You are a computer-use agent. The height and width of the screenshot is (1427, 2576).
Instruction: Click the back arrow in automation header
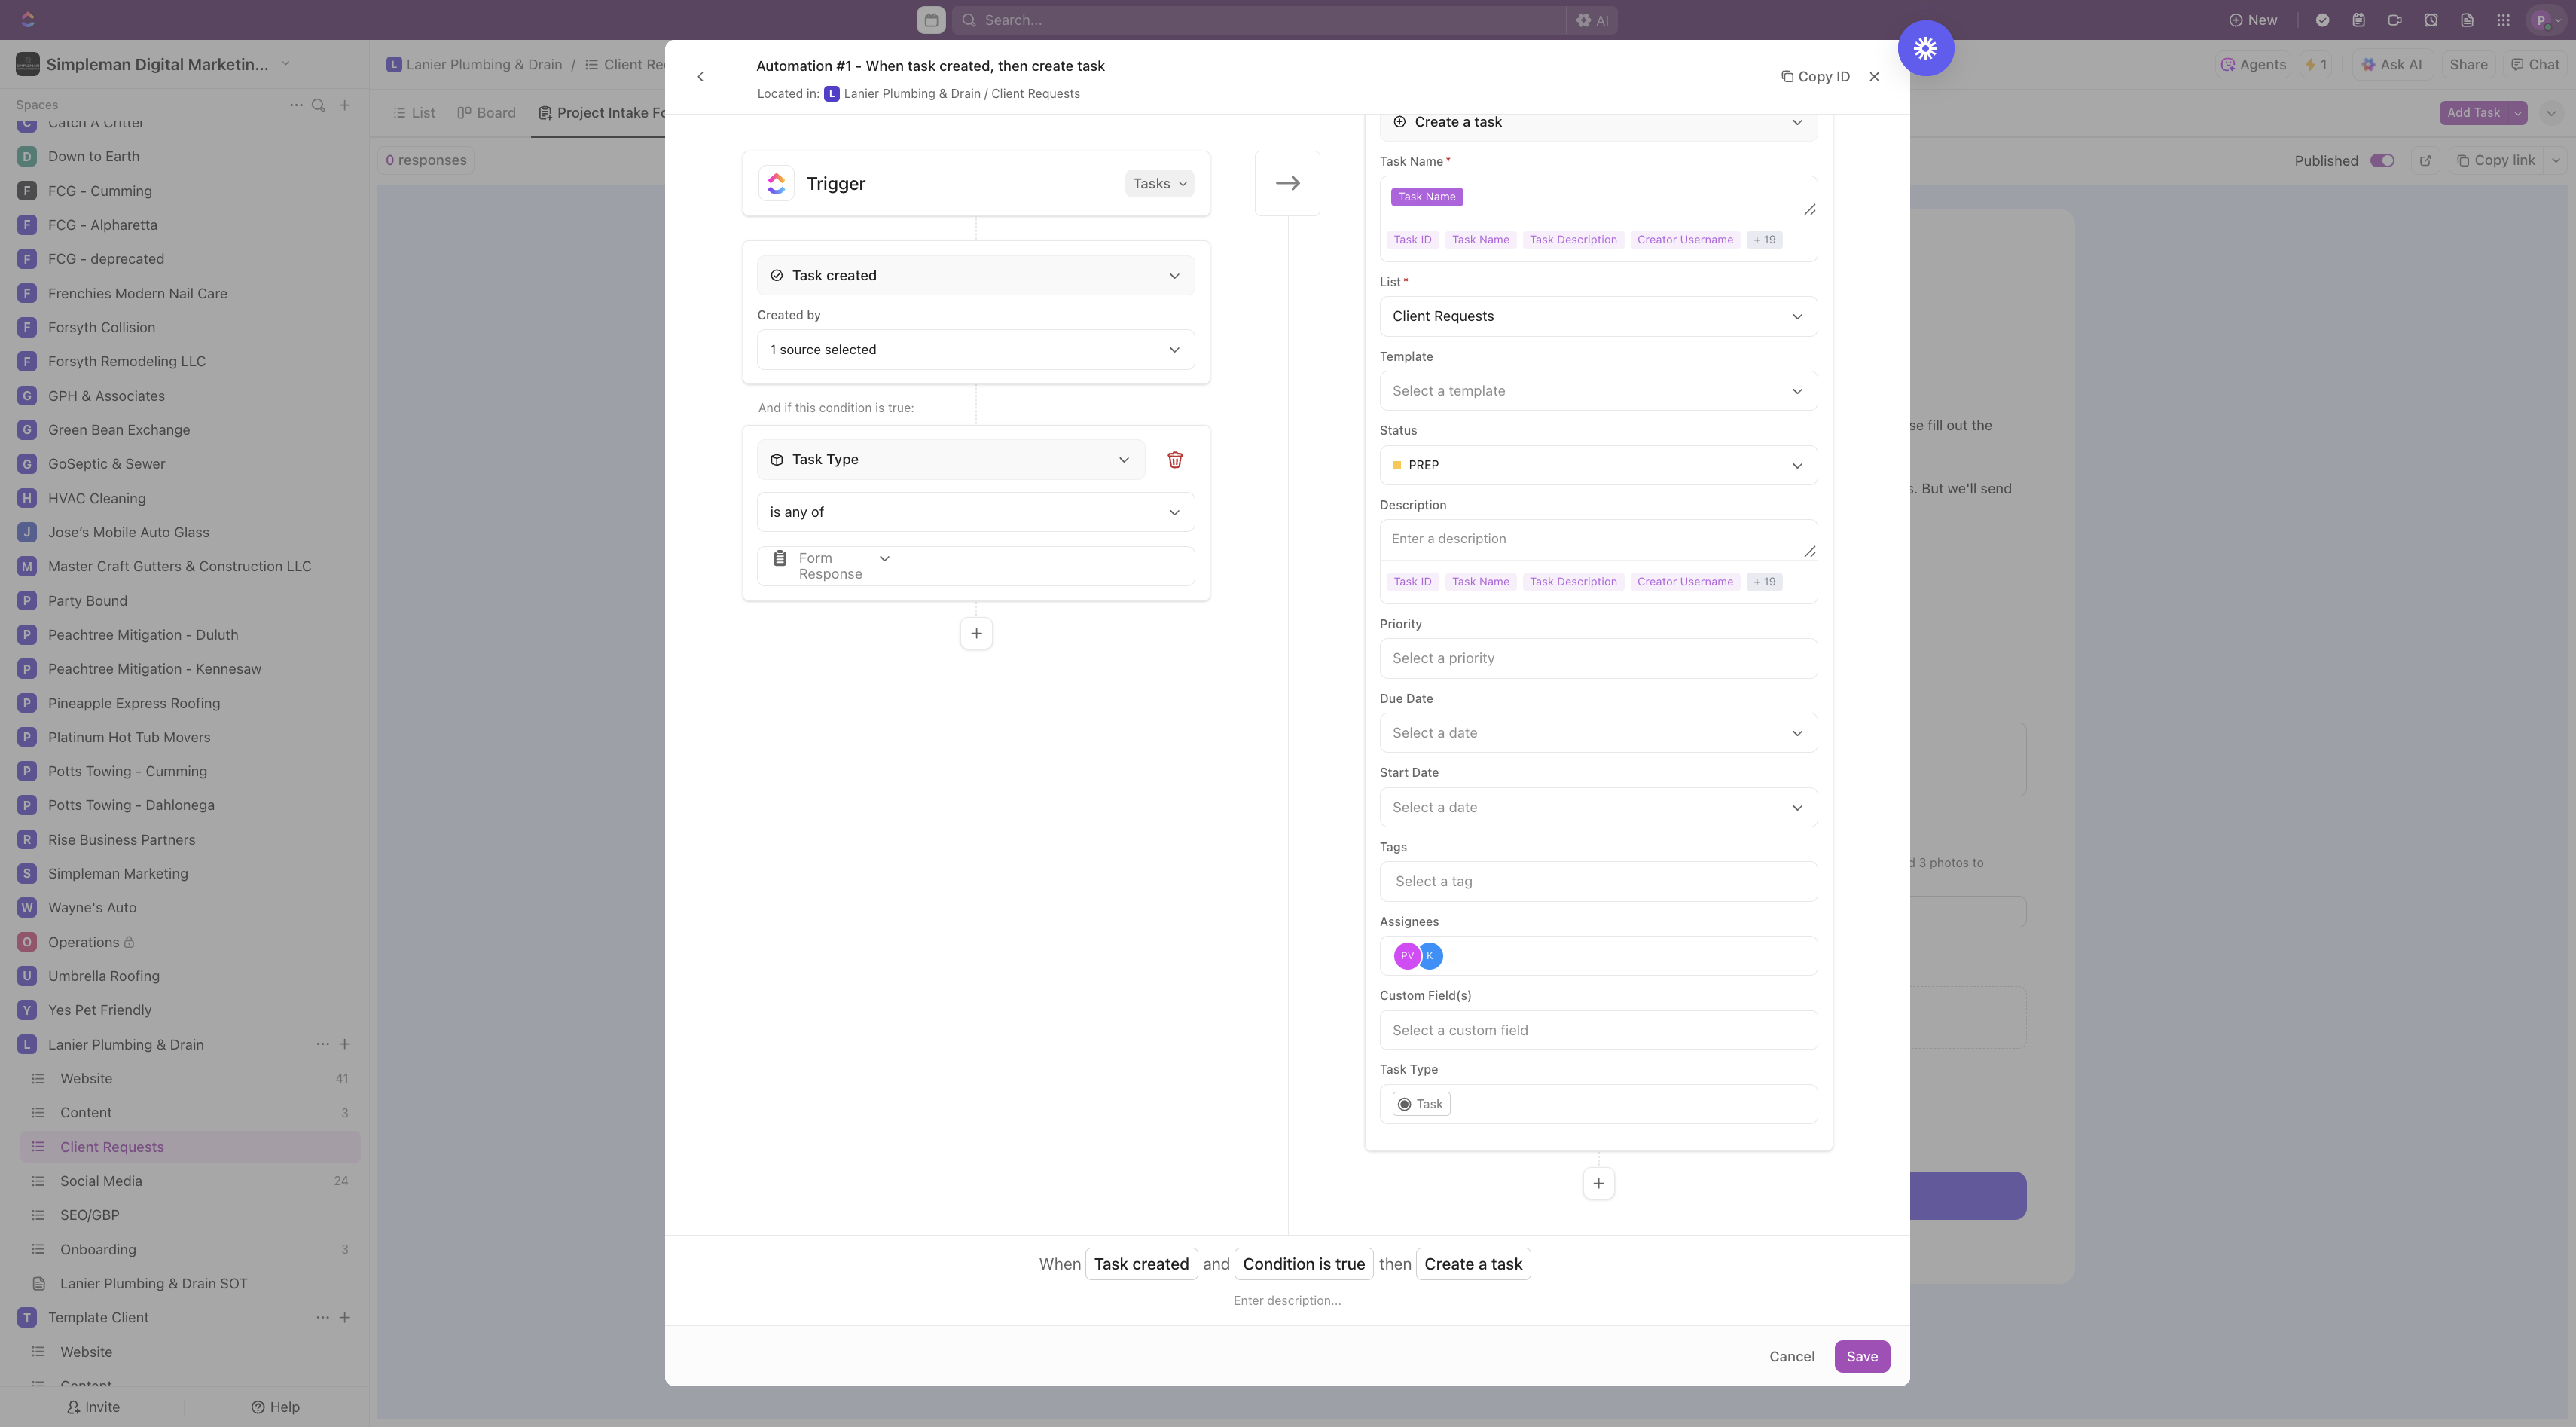pyautogui.click(x=700, y=76)
